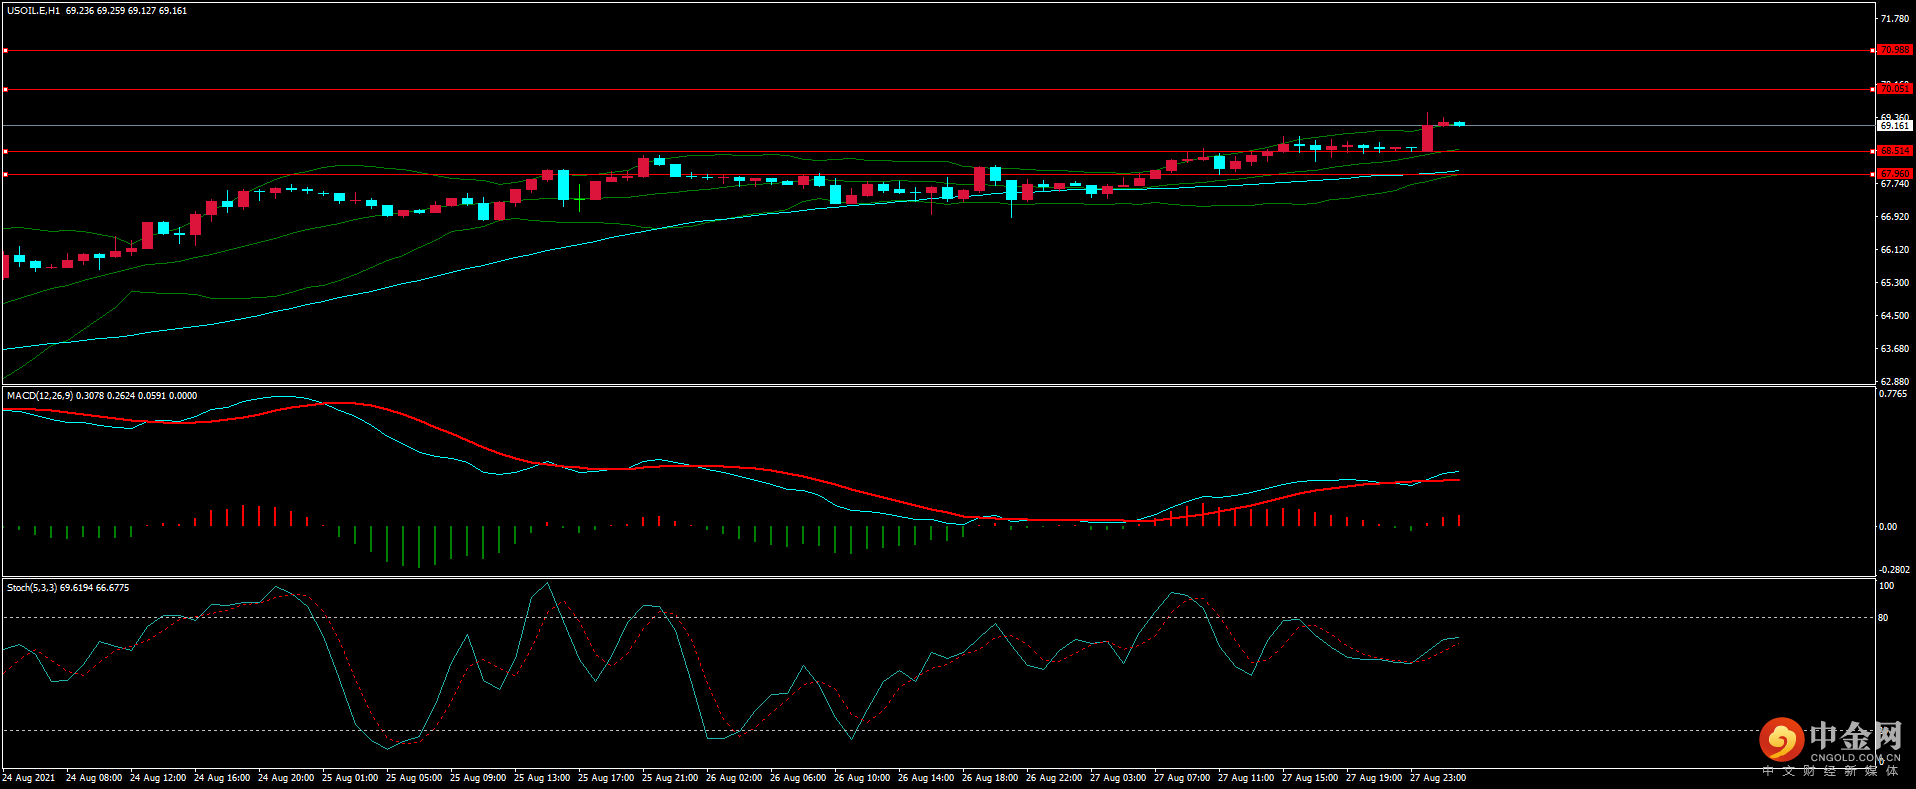The width and height of the screenshot is (1916, 789).
Task: Click the 27 Aug 23:00 time label
Action: pos(1438,778)
